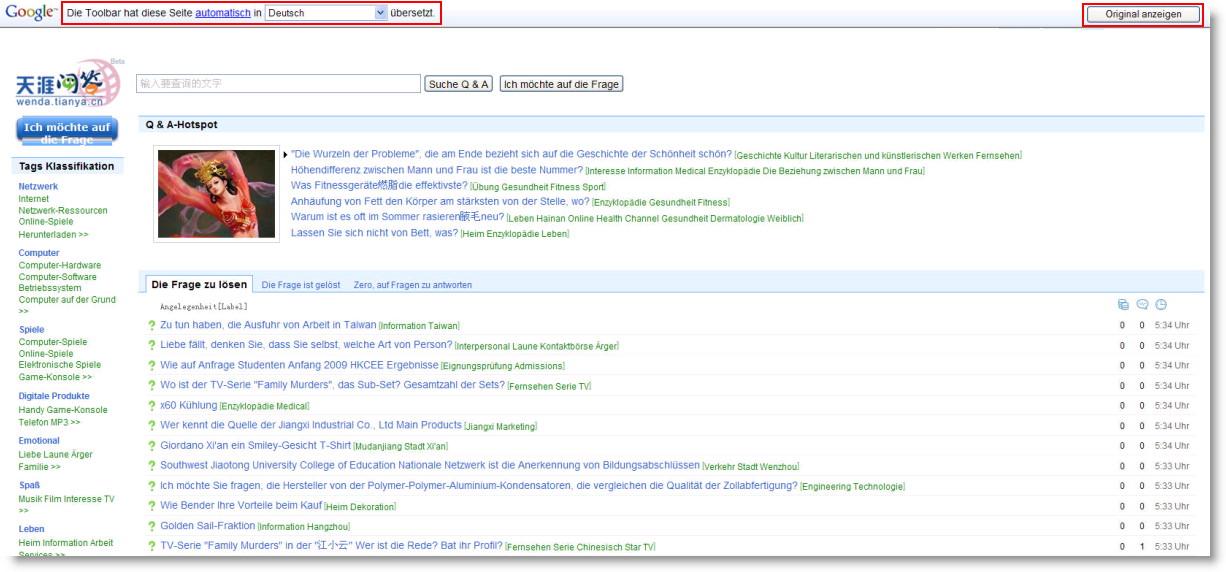Open hotspot Höhendifferenz zwischen Mann und Frau question

pos(437,170)
